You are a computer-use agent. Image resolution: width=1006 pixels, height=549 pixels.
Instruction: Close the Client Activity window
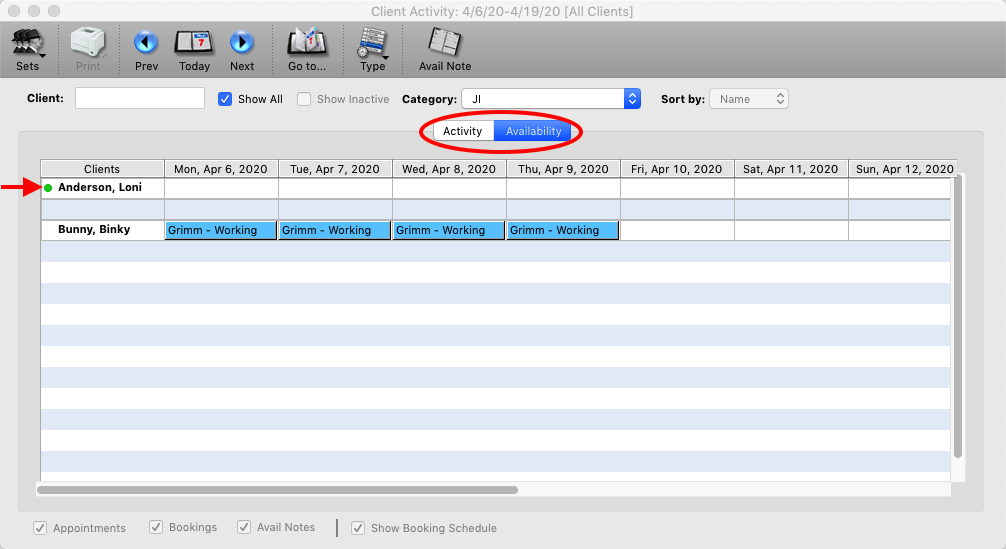[x=14, y=11]
